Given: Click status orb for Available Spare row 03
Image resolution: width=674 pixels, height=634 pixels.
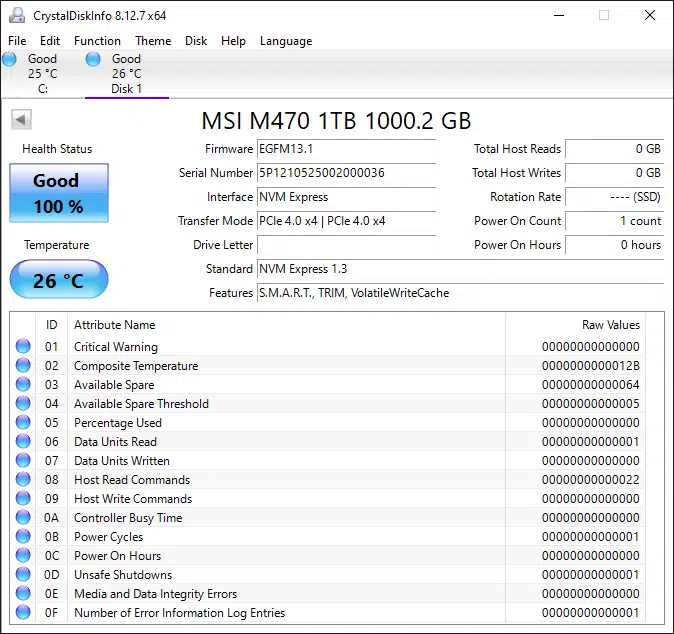Looking at the screenshot, I should tap(23, 384).
